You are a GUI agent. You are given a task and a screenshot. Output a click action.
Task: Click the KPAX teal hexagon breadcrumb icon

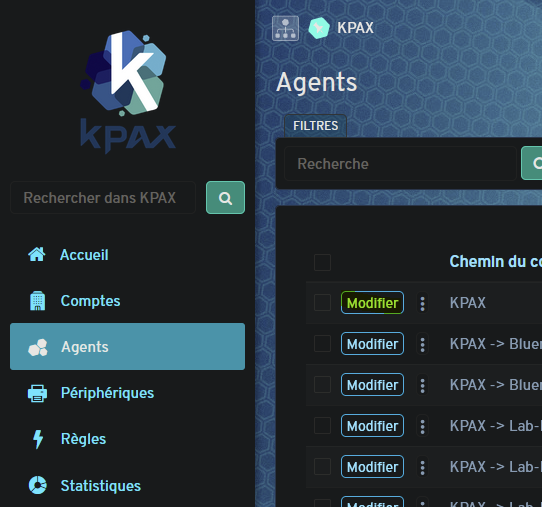pyautogui.click(x=319, y=28)
